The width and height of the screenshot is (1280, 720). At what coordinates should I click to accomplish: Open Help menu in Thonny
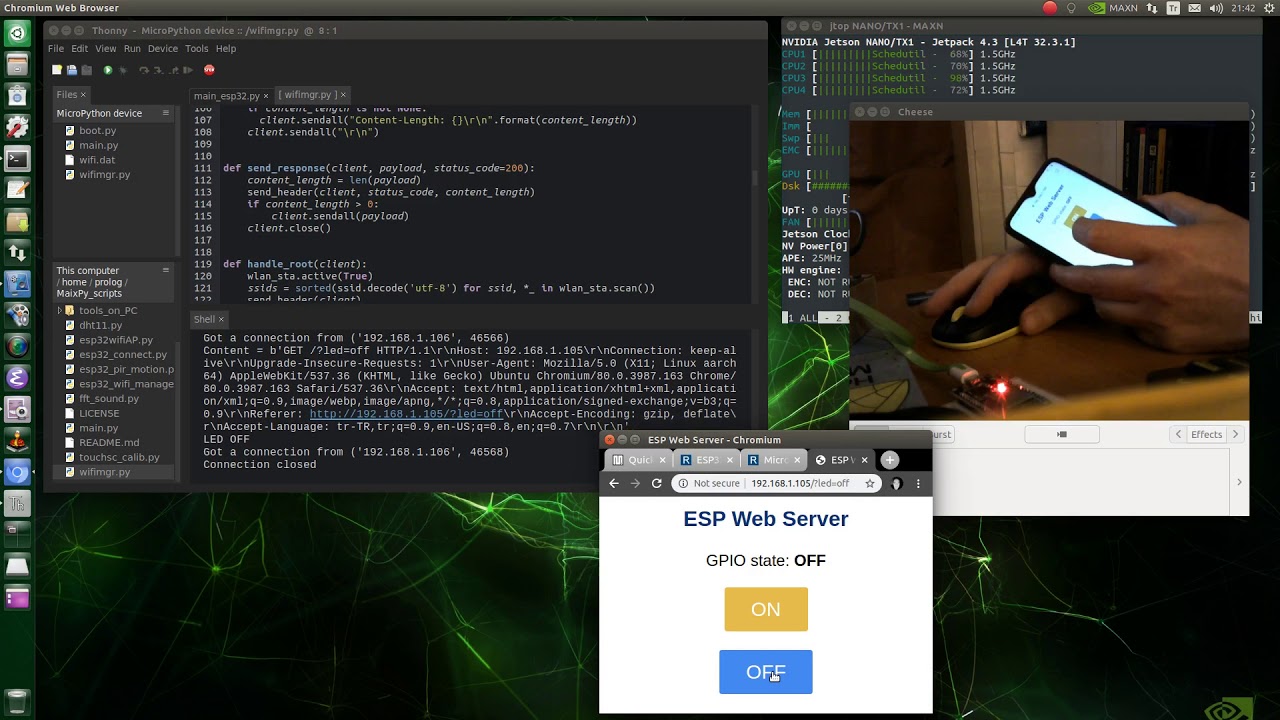click(x=226, y=48)
